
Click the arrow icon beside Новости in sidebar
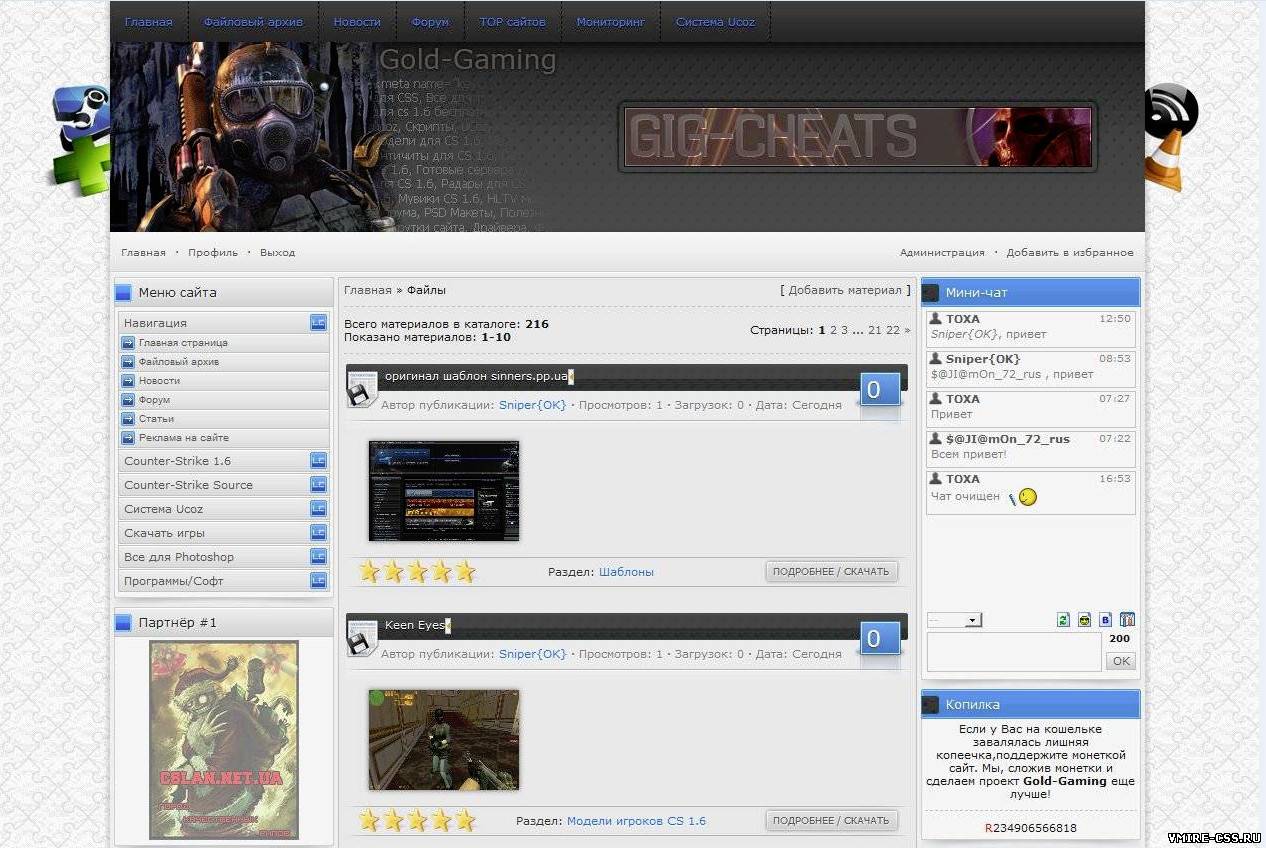[x=128, y=381]
